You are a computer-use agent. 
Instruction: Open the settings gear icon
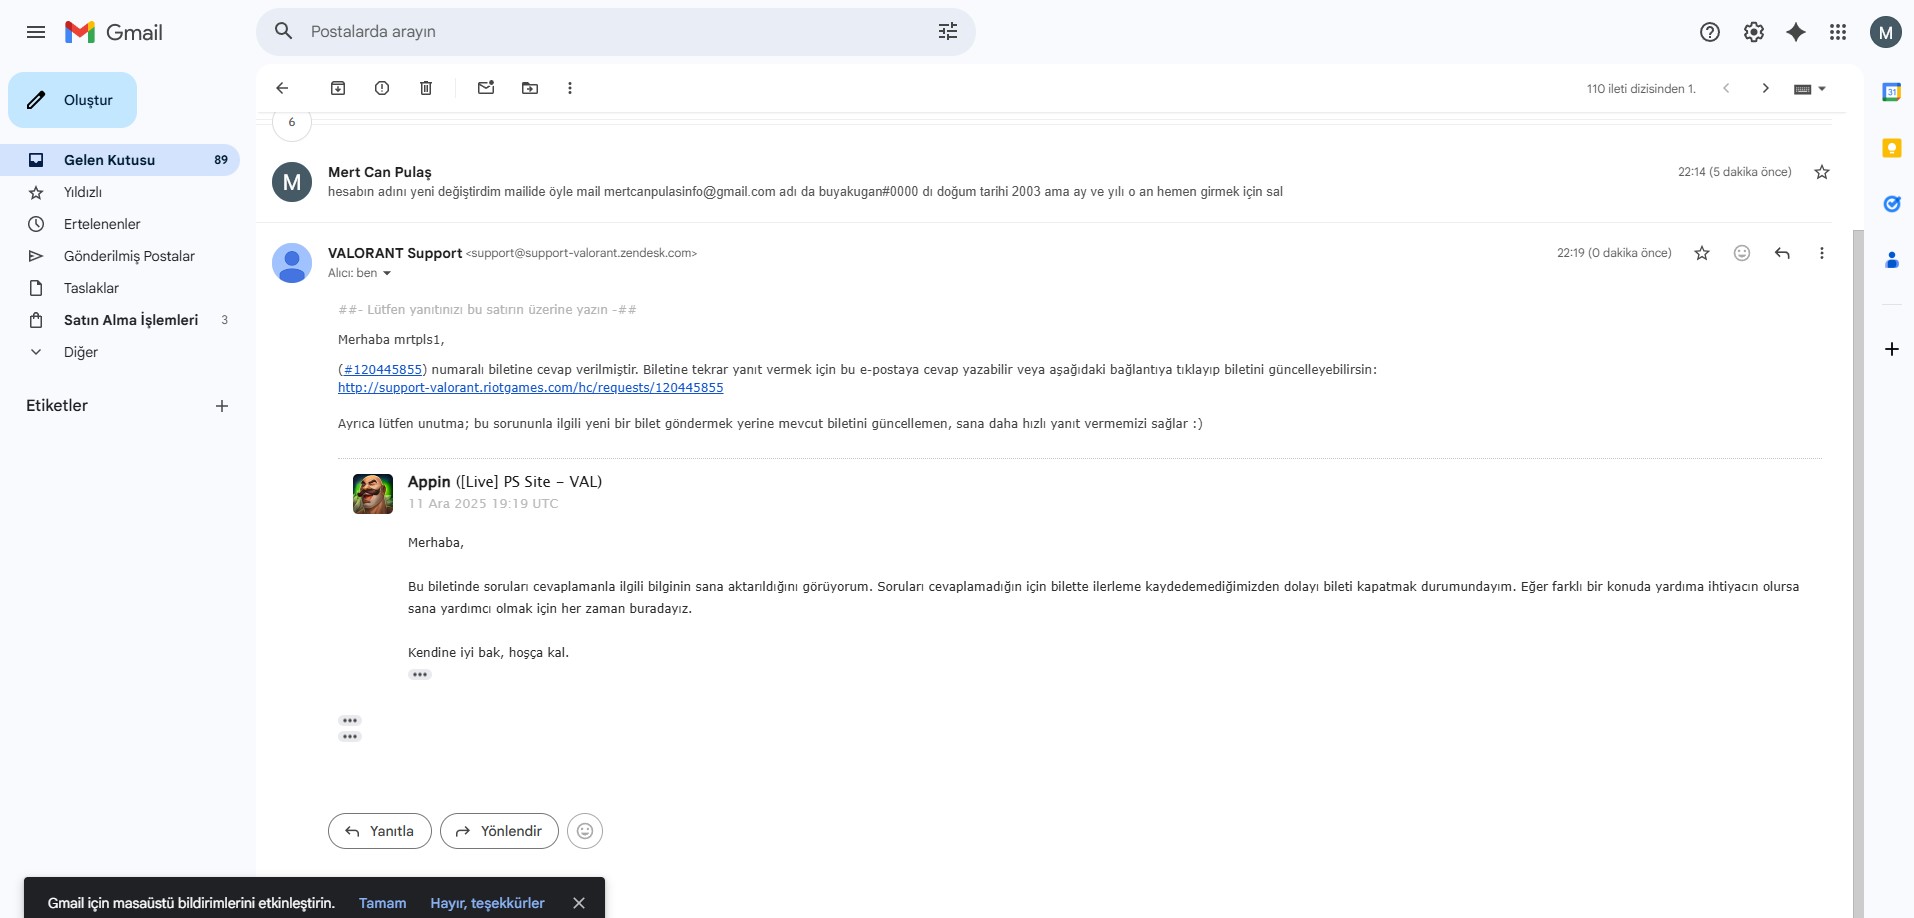pyautogui.click(x=1754, y=32)
